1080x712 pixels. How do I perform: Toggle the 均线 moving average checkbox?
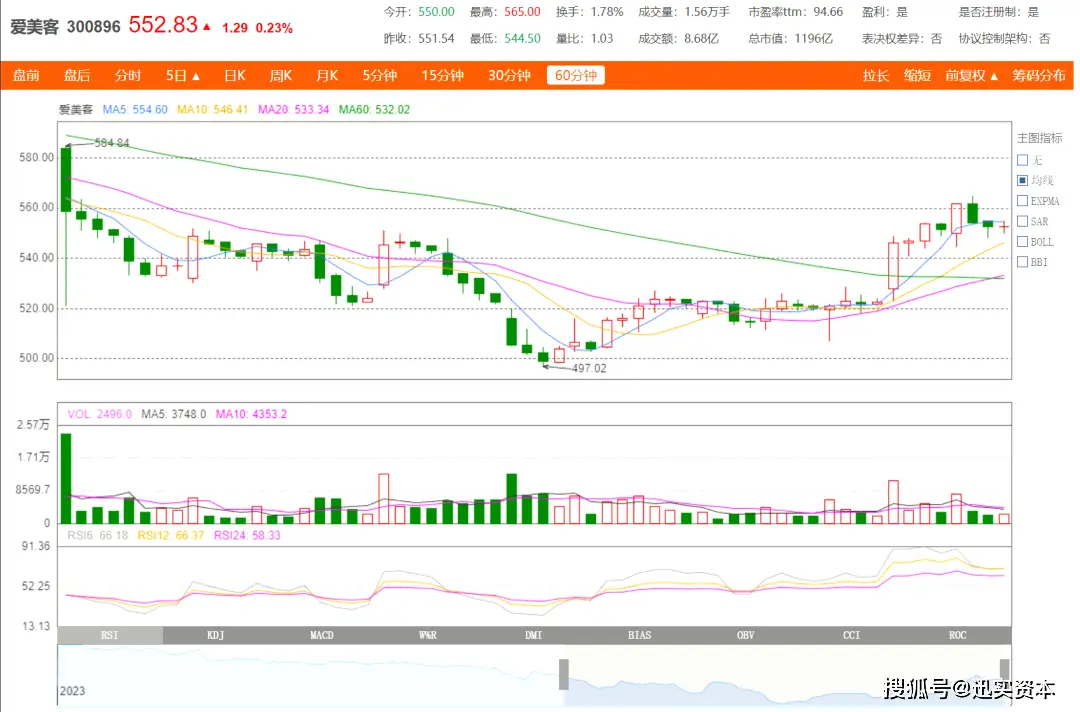[x=1023, y=180]
